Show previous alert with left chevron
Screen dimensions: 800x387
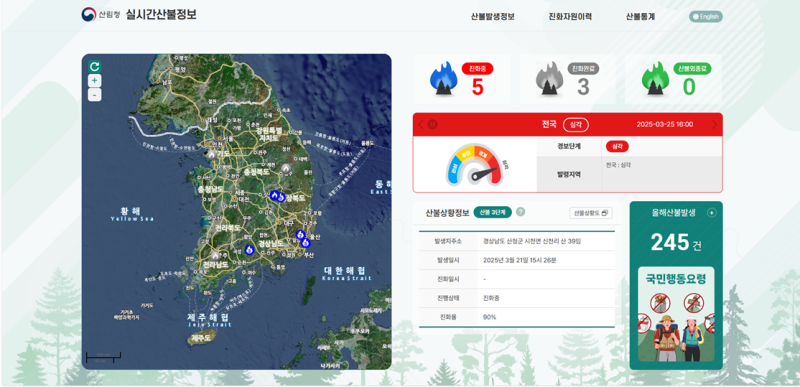coord(421,124)
